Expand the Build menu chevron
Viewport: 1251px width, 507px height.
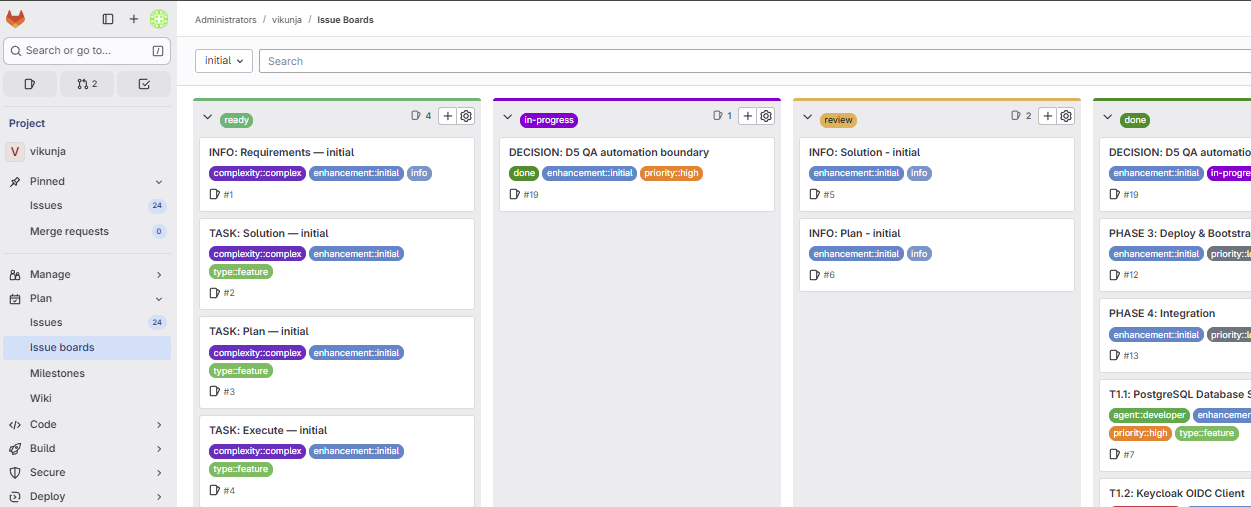[159, 448]
